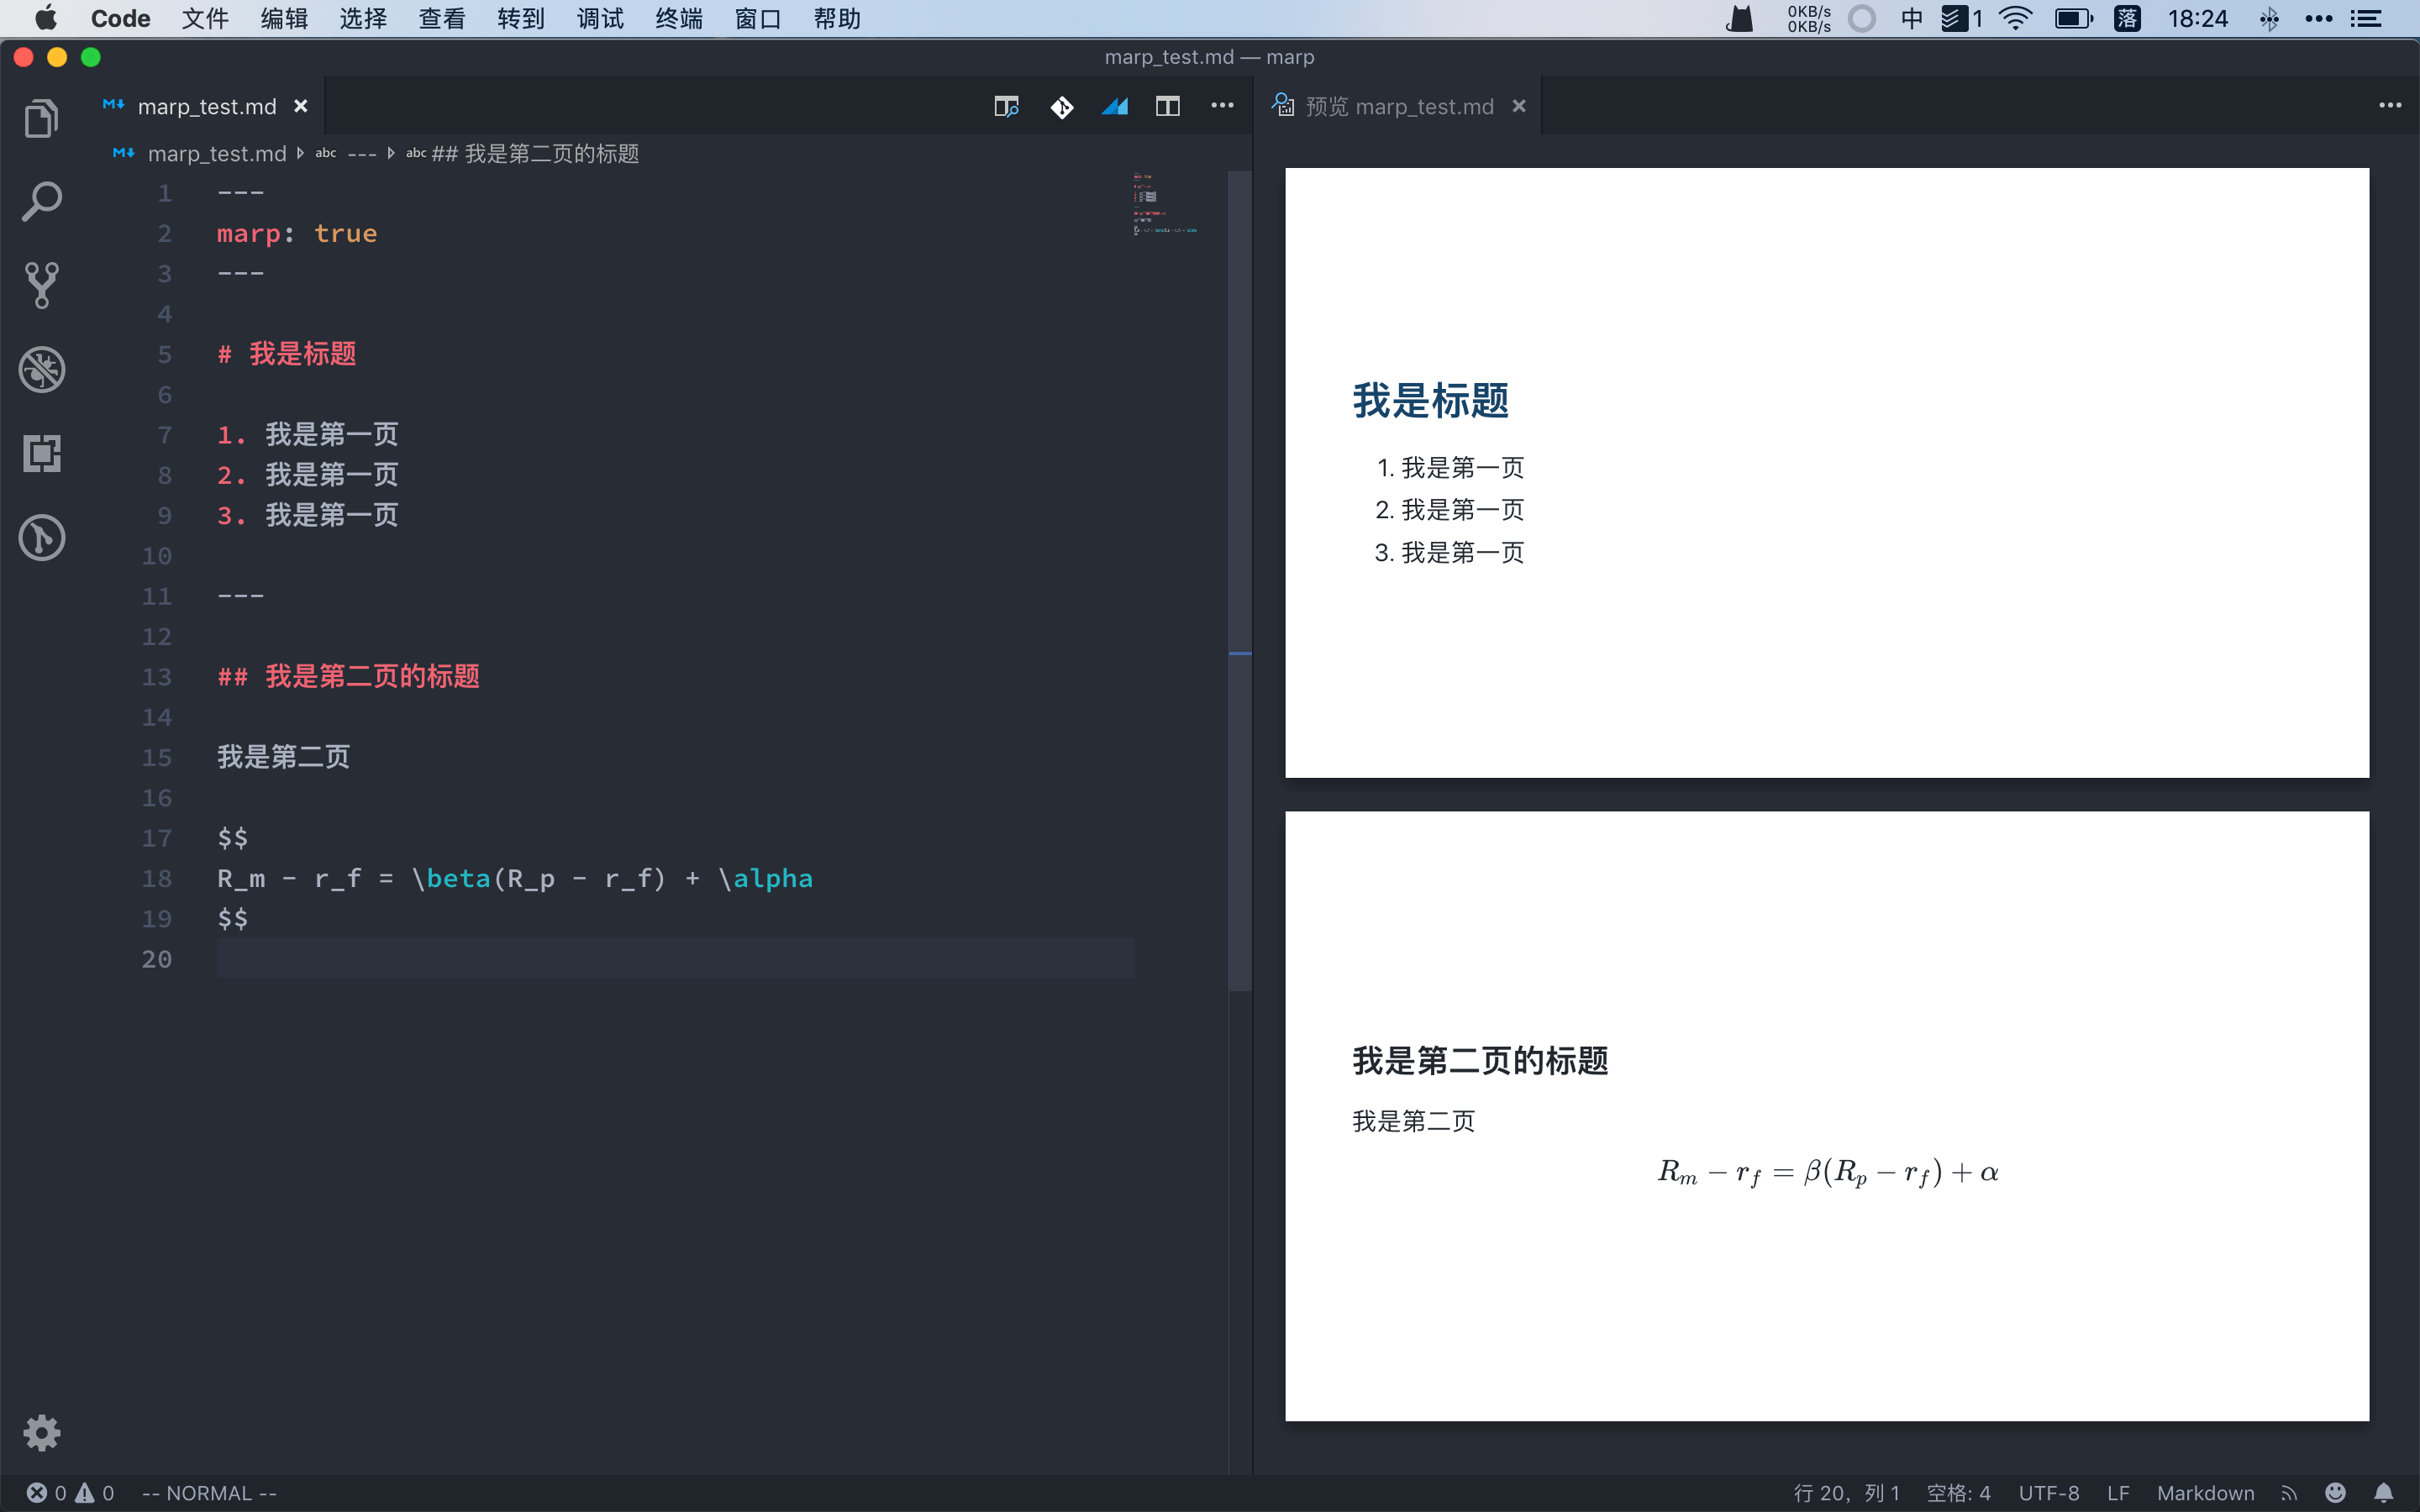Click the Open Preview to the Side icon
2420x1512 pixels.
(1006, 106)
